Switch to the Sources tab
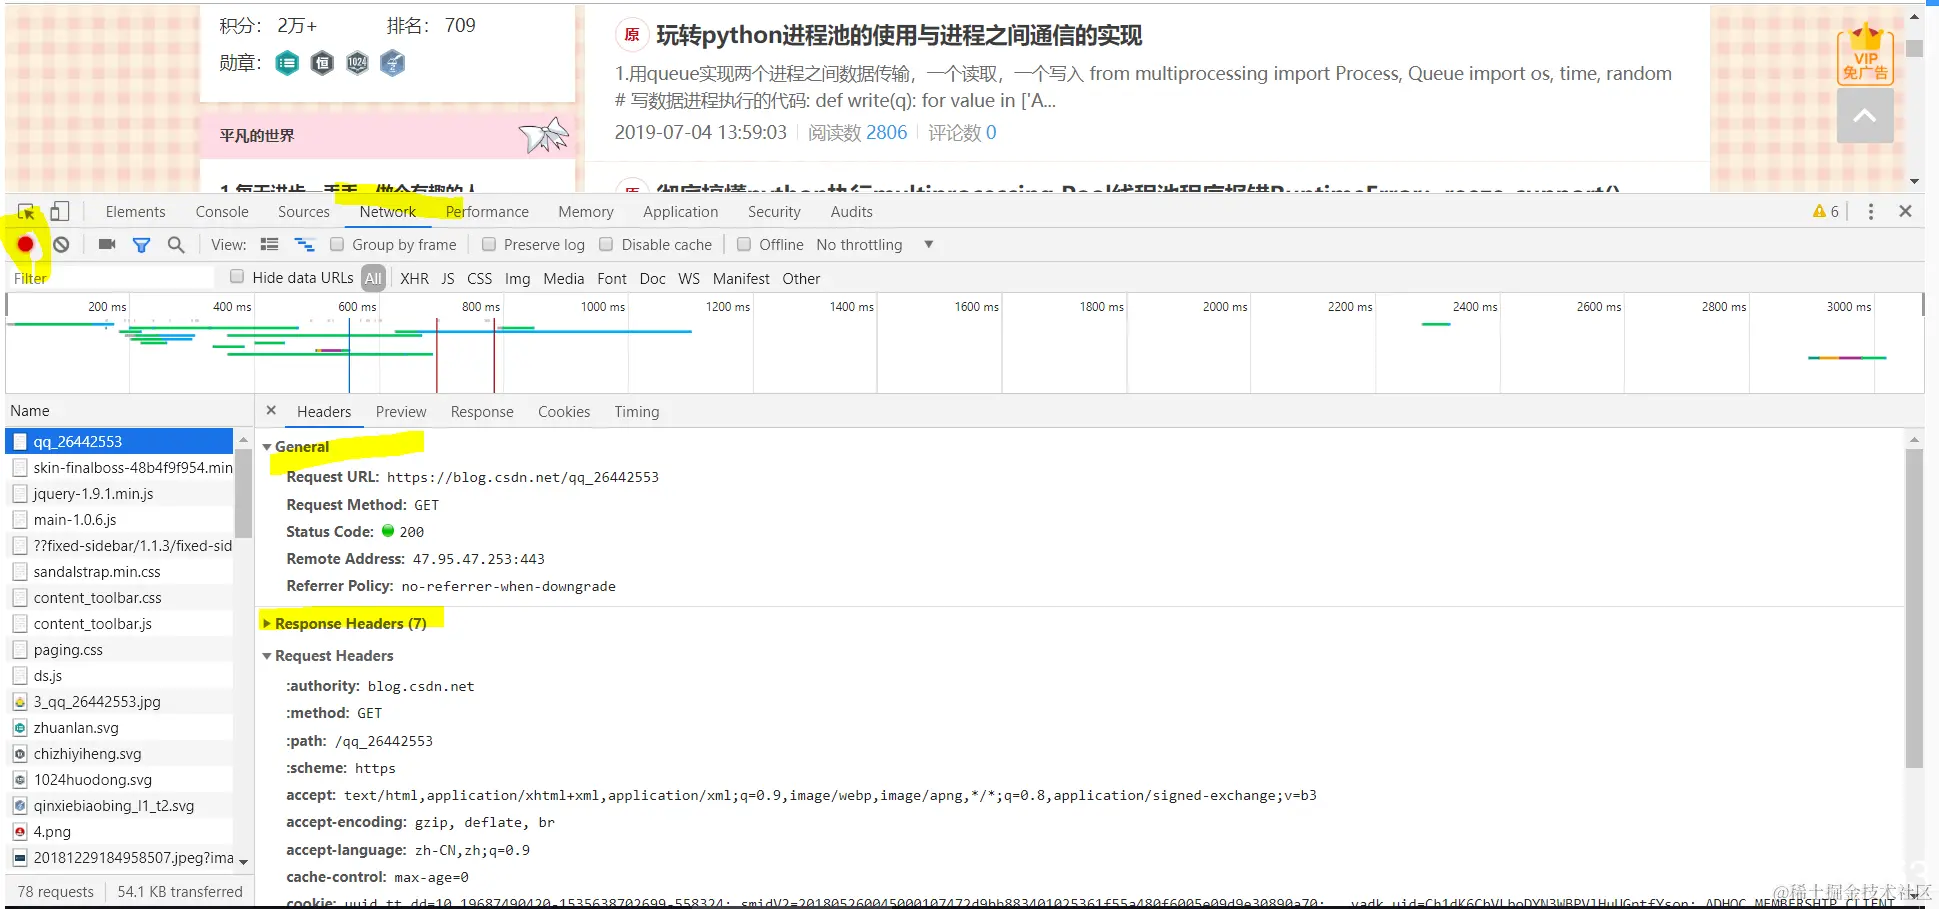Image resolution: width=1939 pixels, height=909 pixels. 304,212
